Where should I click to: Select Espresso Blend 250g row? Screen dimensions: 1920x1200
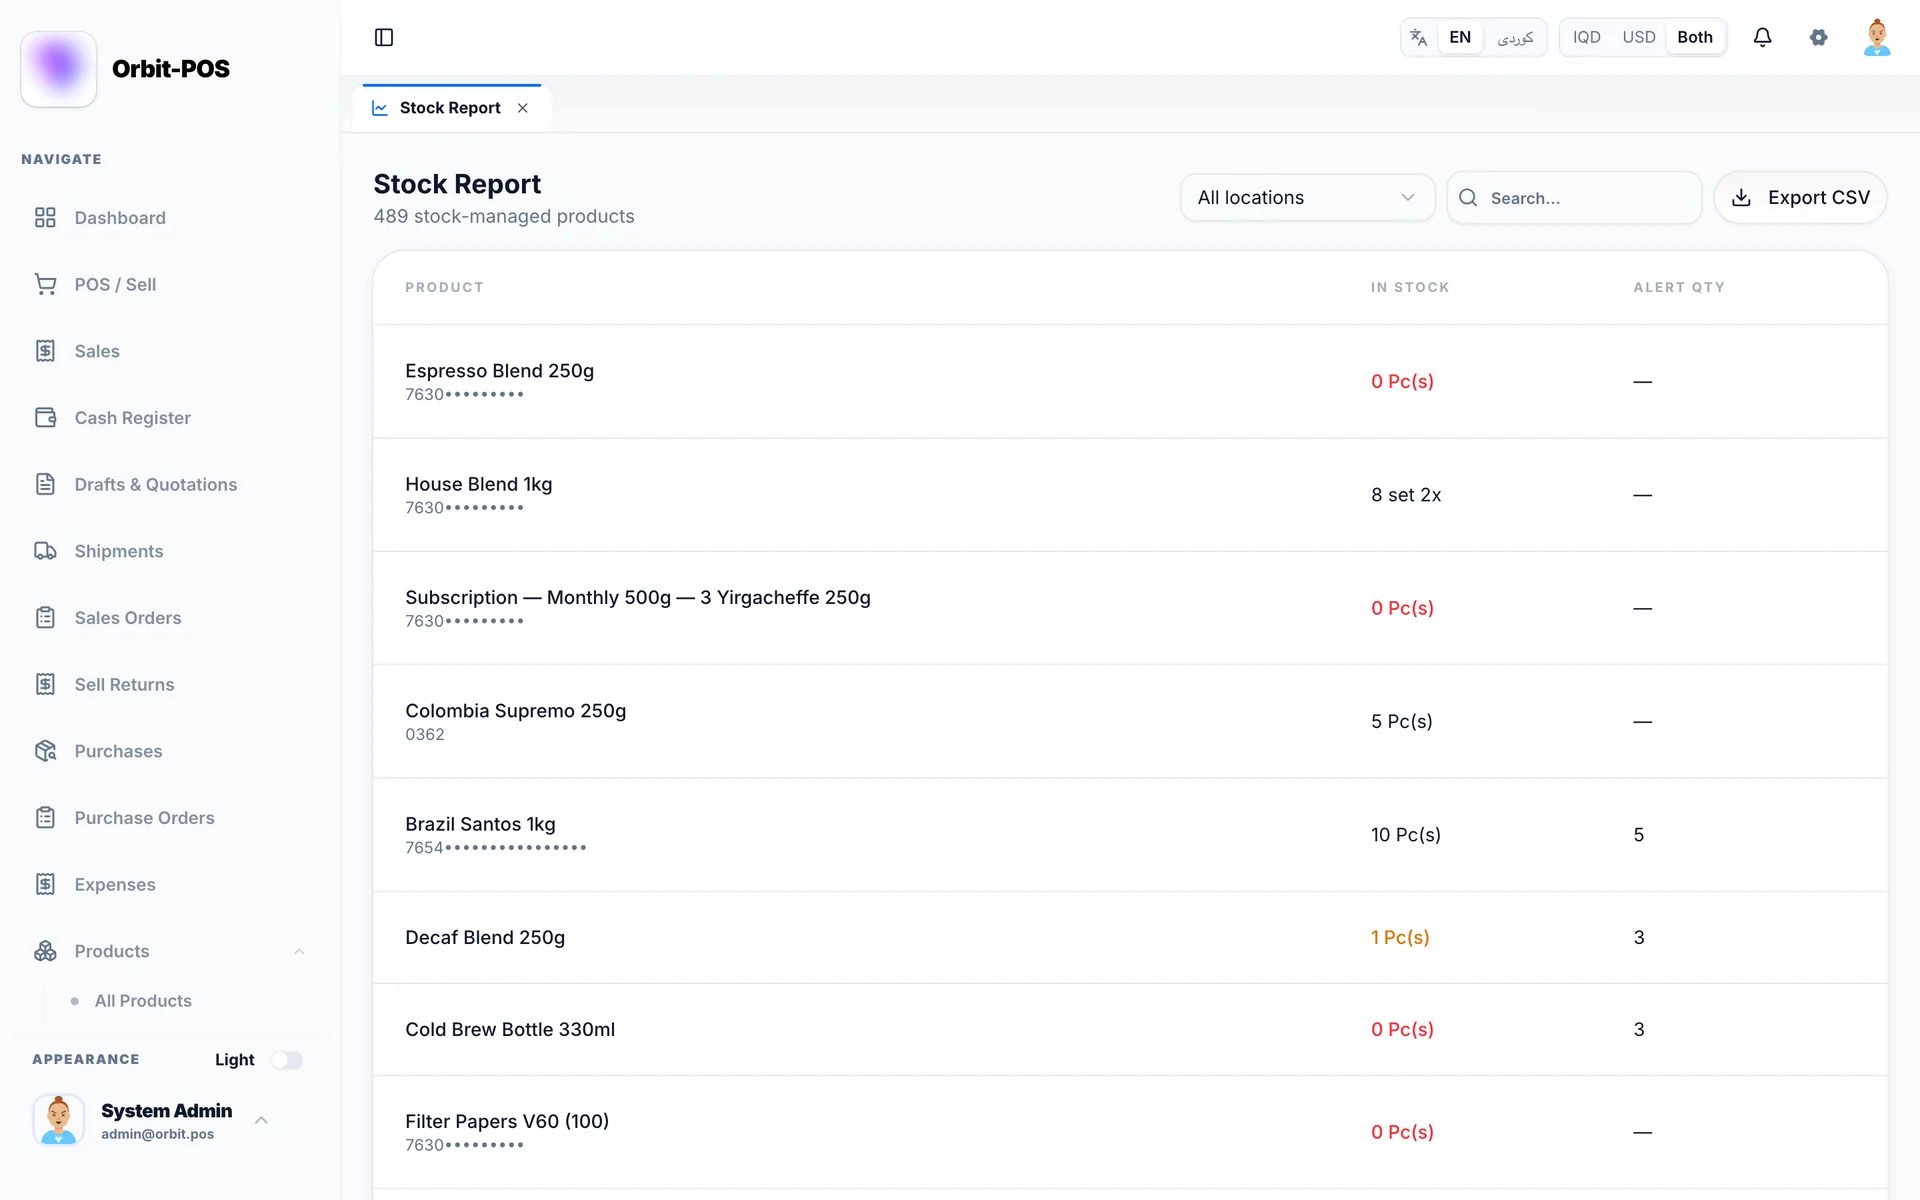click(x=1130, y=381)
